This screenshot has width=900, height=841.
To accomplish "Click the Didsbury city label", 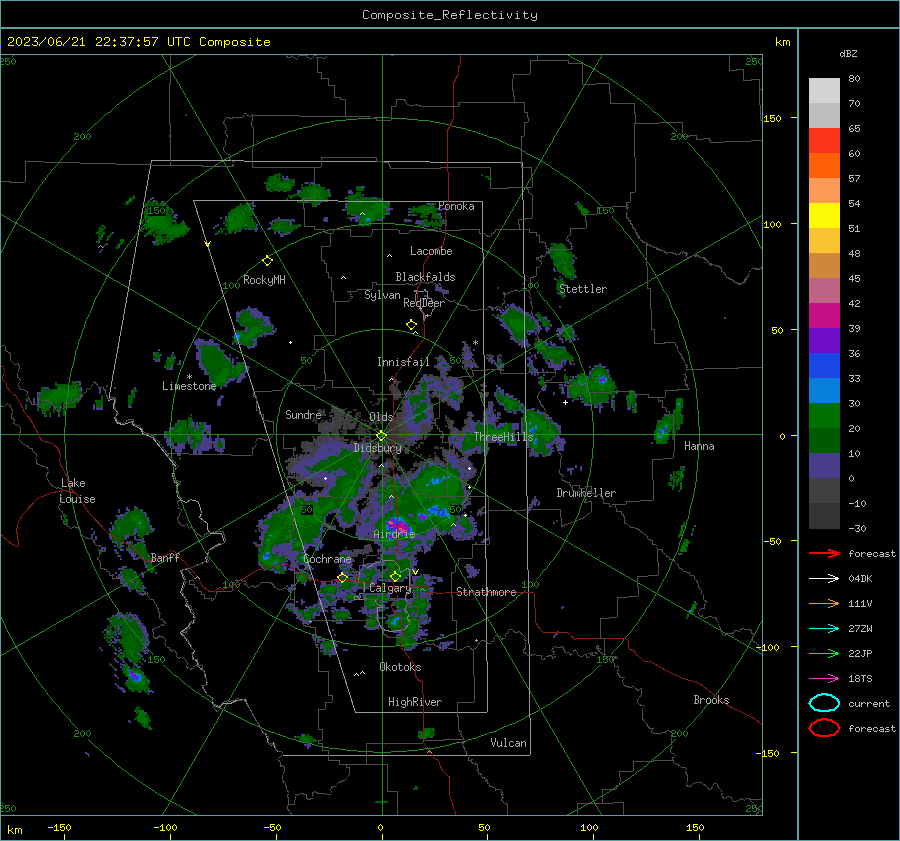I will [377, 448].
